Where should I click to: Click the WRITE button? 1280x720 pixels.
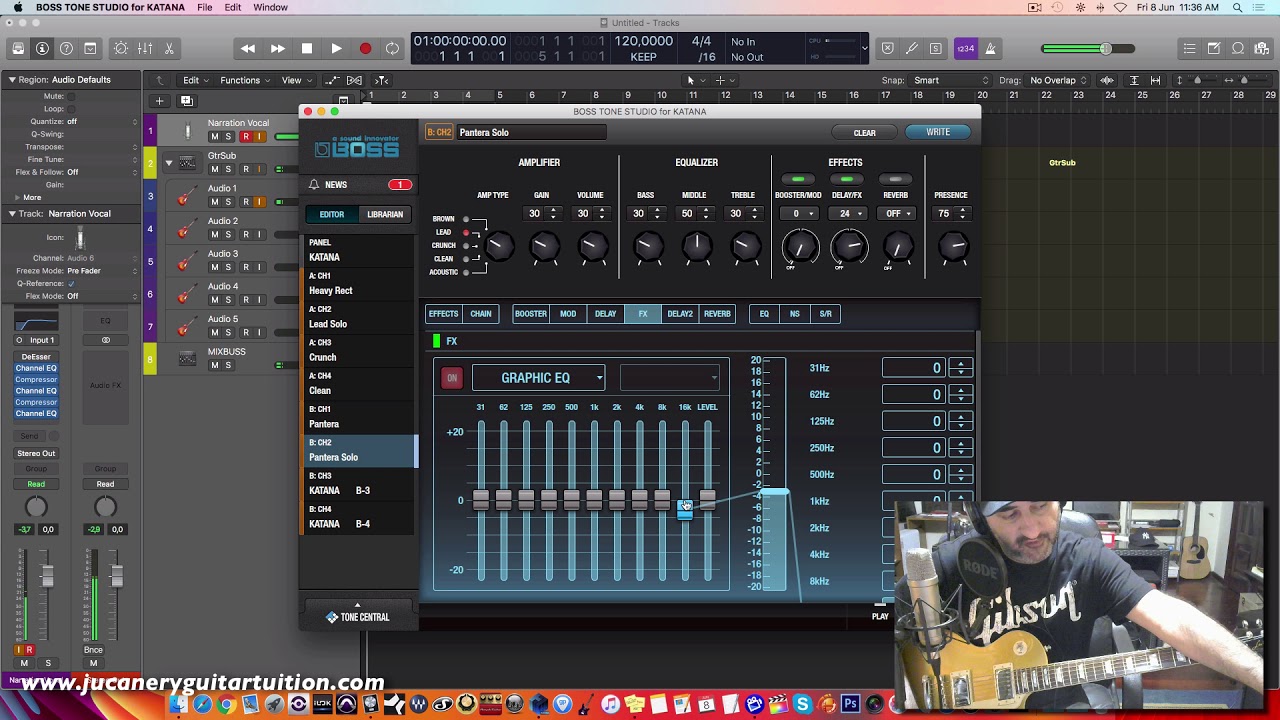tap(938, 132)
